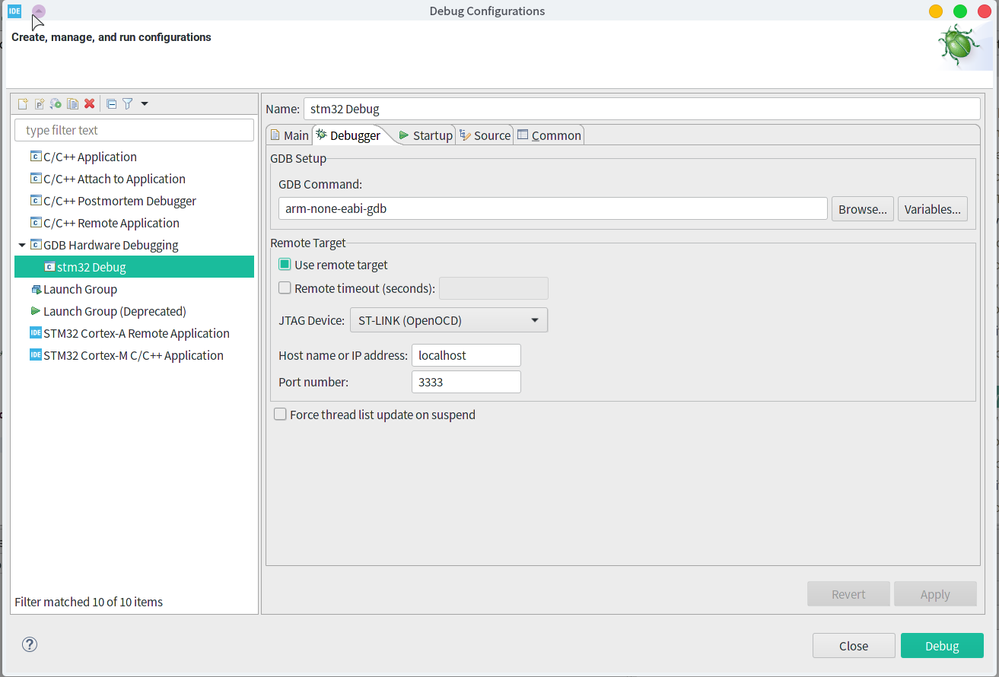Collapse the GDB Hardware Debugging node
This screenshot has width=999, height=677.
pos(22,245)
